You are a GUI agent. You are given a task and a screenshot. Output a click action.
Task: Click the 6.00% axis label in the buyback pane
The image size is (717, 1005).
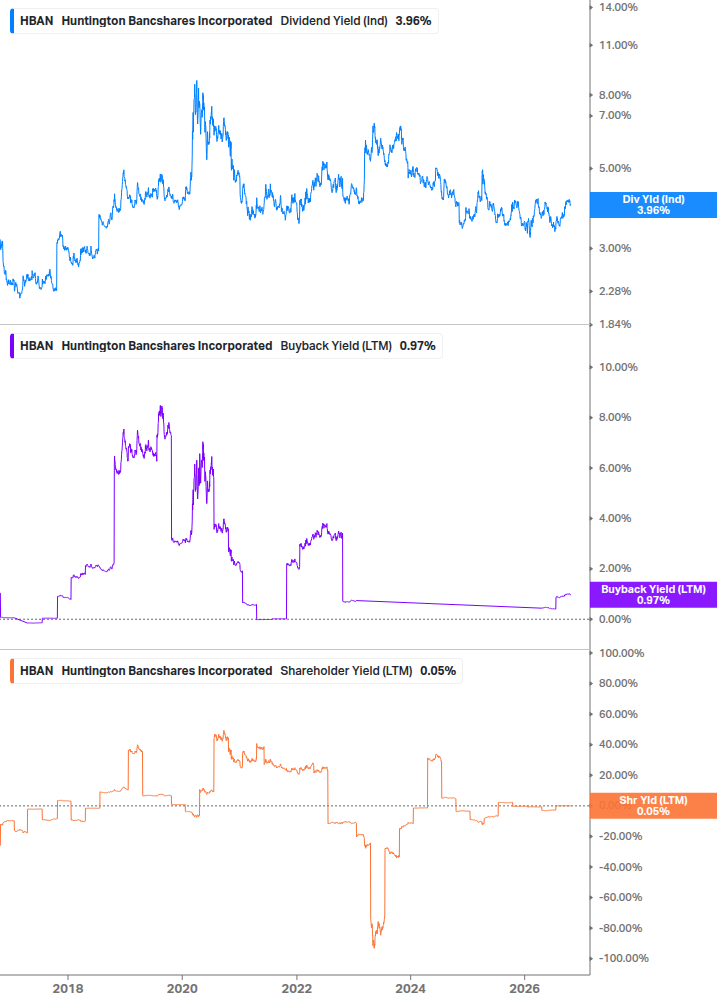615,469
